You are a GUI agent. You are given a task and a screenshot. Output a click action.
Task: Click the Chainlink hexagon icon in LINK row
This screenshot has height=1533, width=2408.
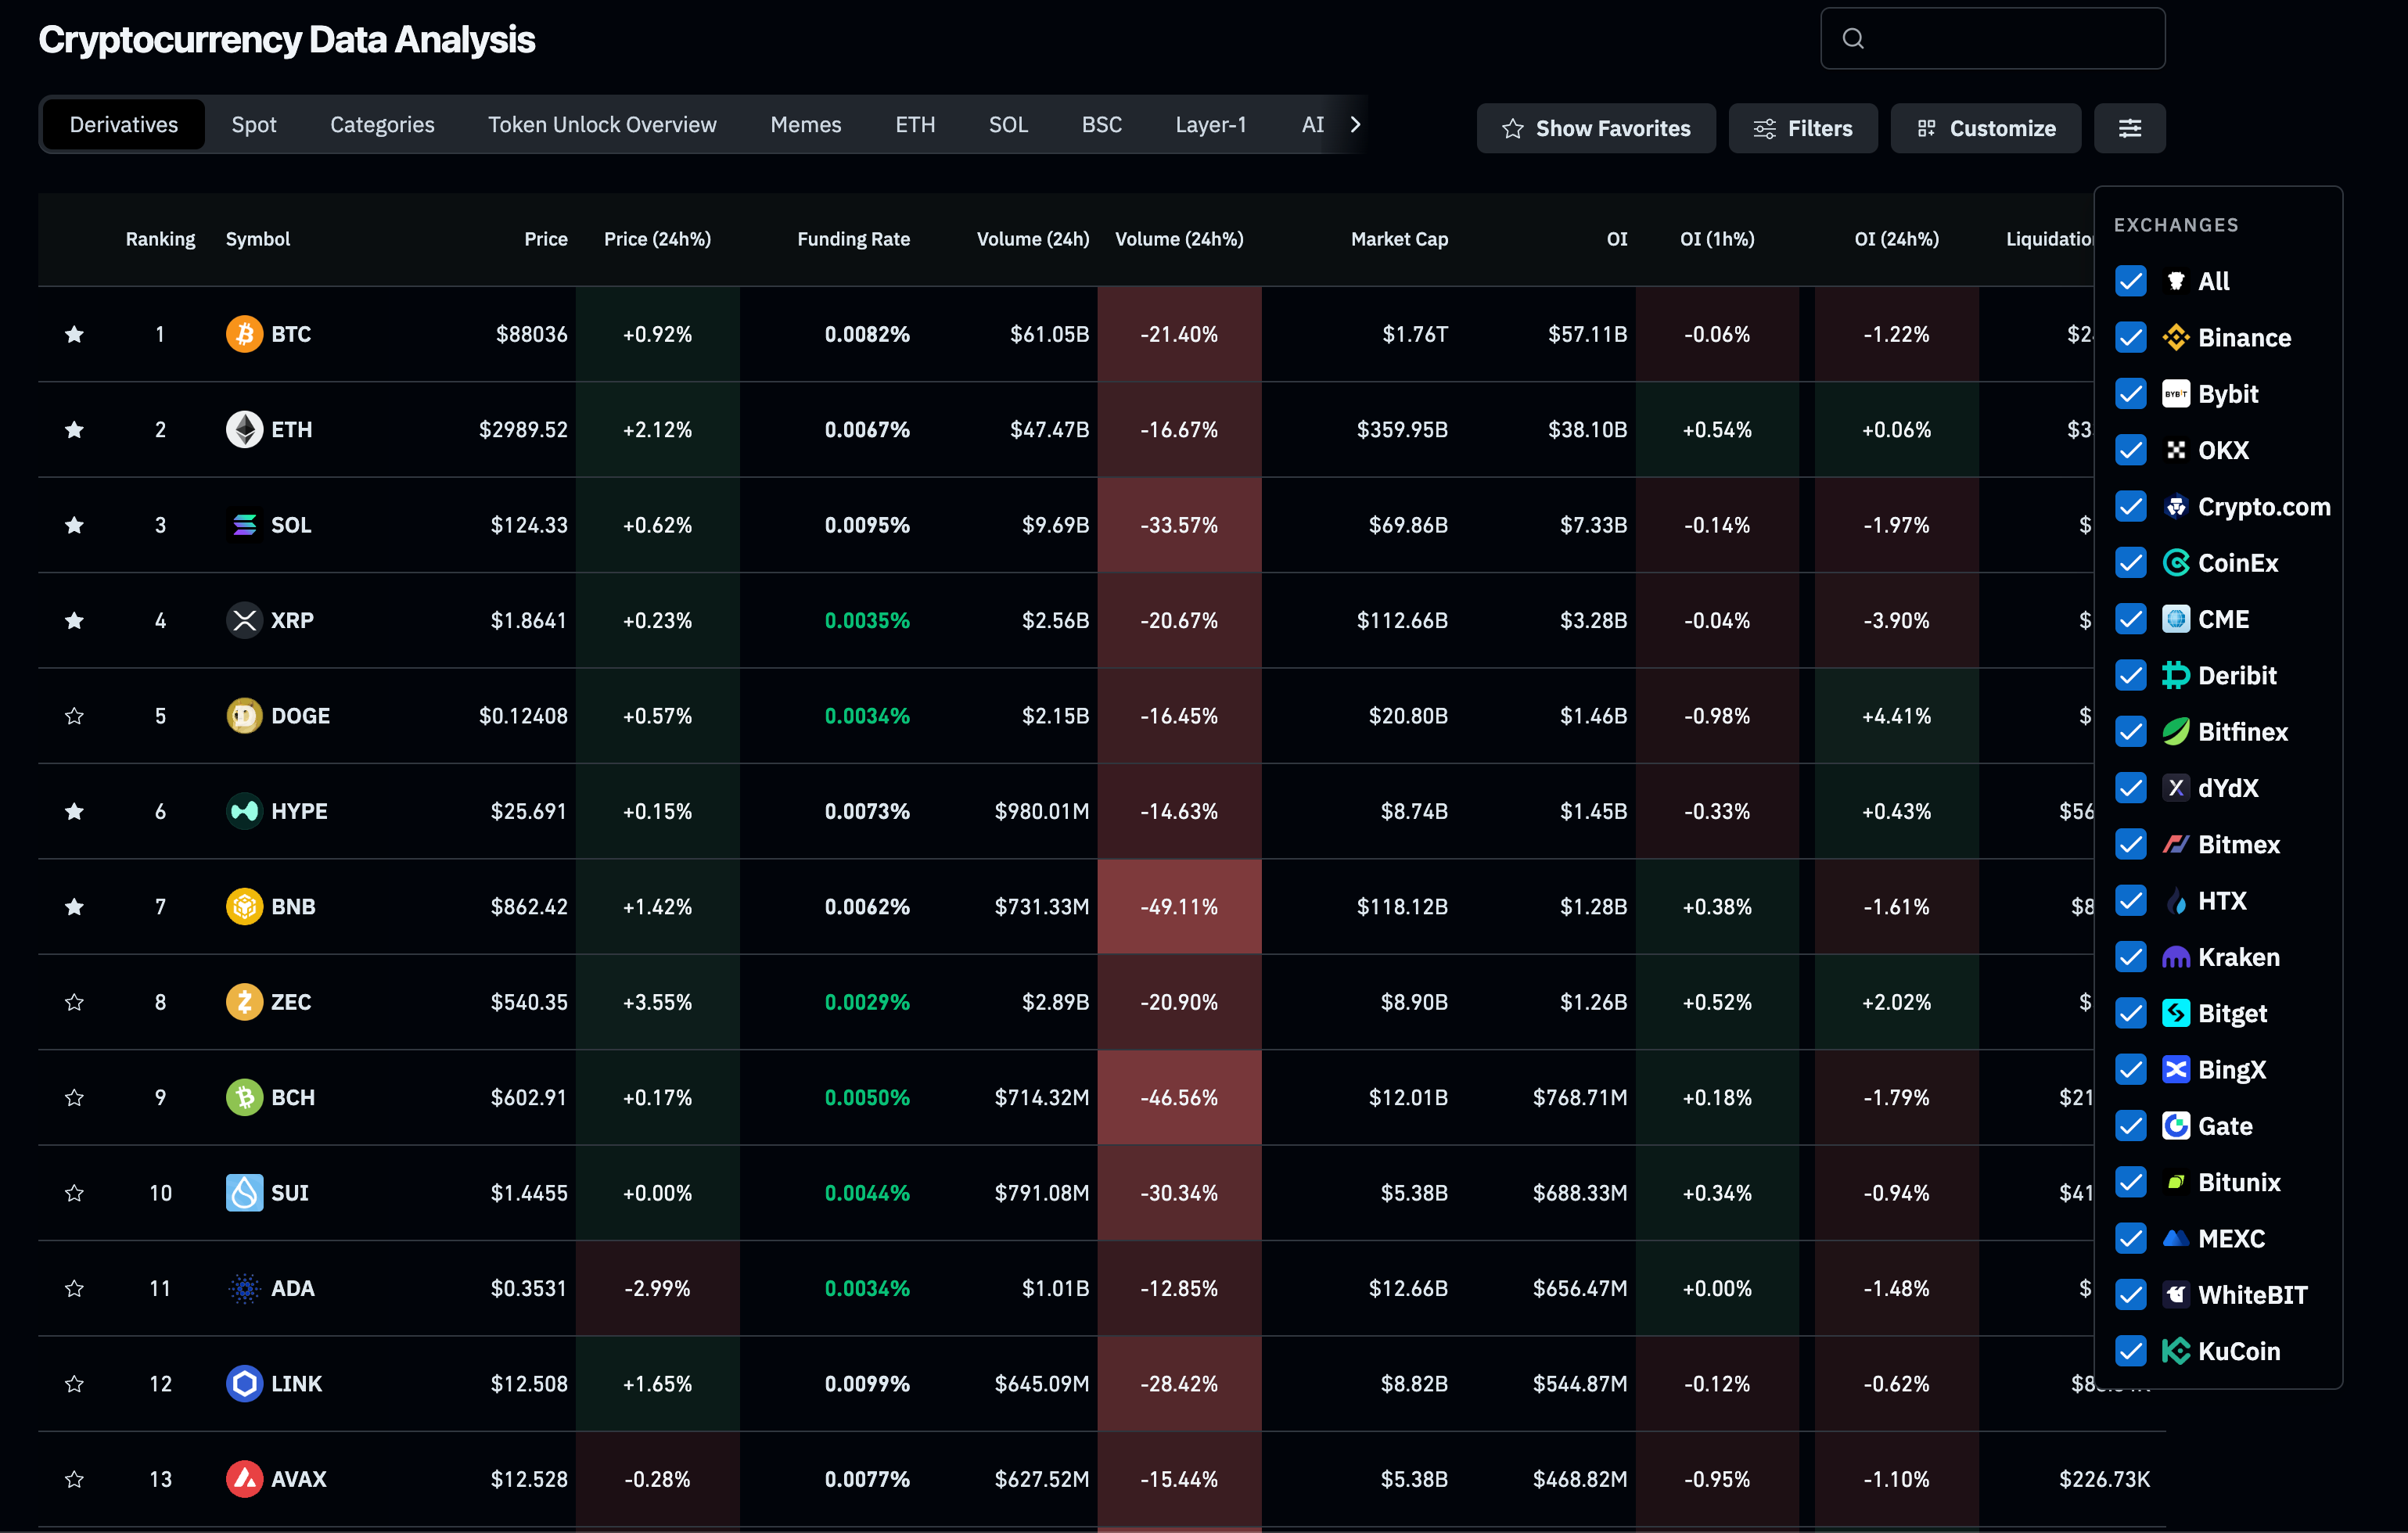click(244, 1383)
